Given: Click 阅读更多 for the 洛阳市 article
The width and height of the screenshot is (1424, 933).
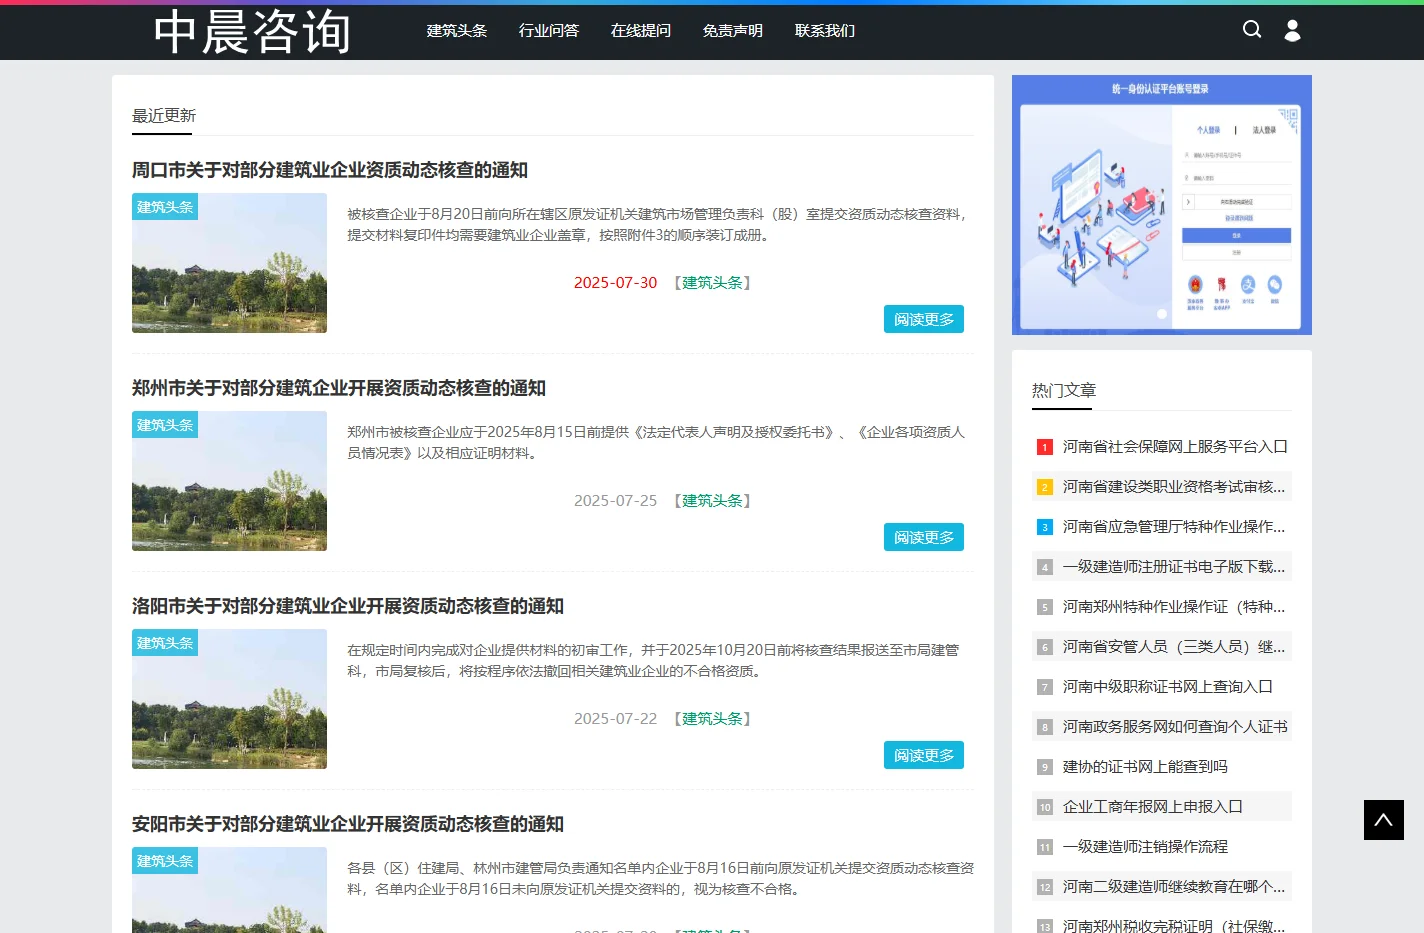Looking at the screenshot, I should click(924, 755).
